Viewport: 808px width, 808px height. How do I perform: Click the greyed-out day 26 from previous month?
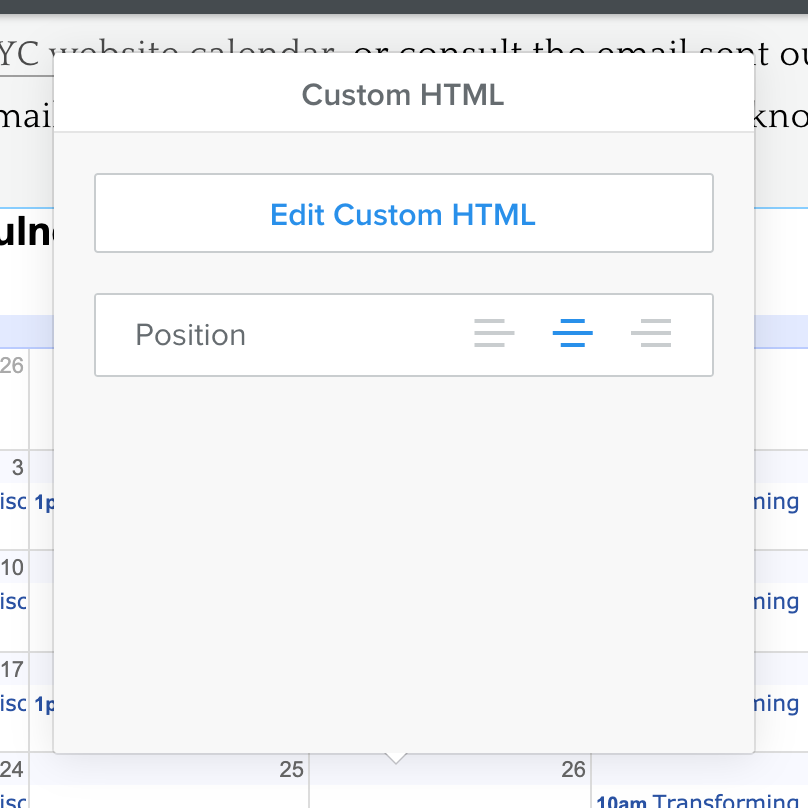(x=12, y=365)
